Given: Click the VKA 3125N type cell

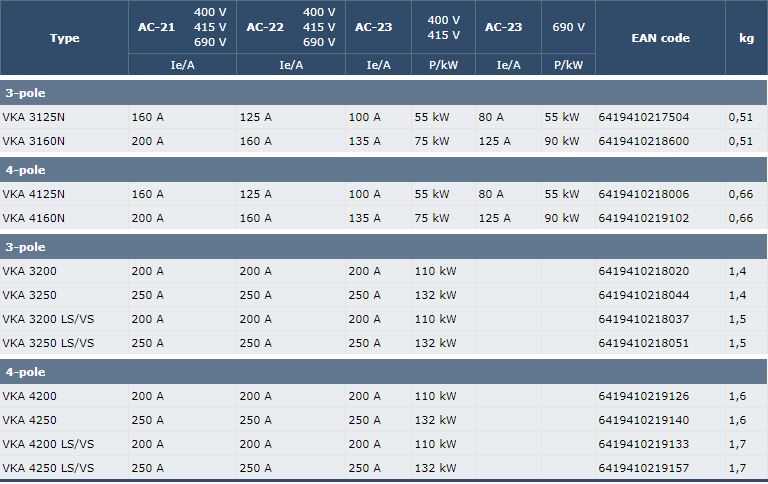Looking at the screenshot, I should [34, 117].
